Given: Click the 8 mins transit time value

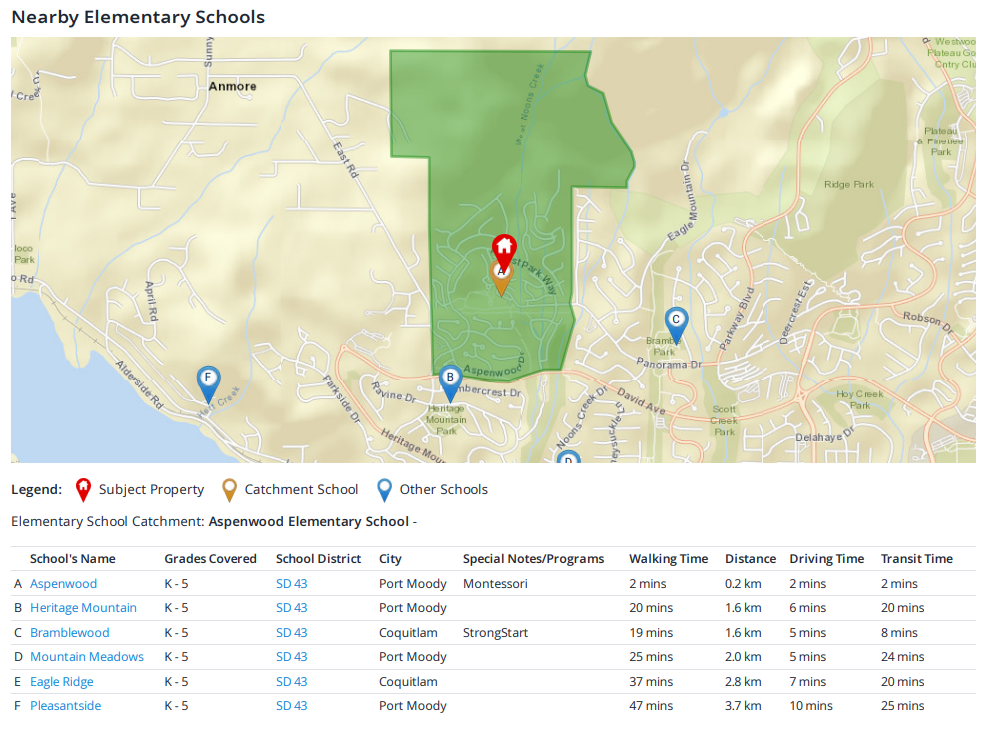Looking at the screenshot, I should [899, 633].
